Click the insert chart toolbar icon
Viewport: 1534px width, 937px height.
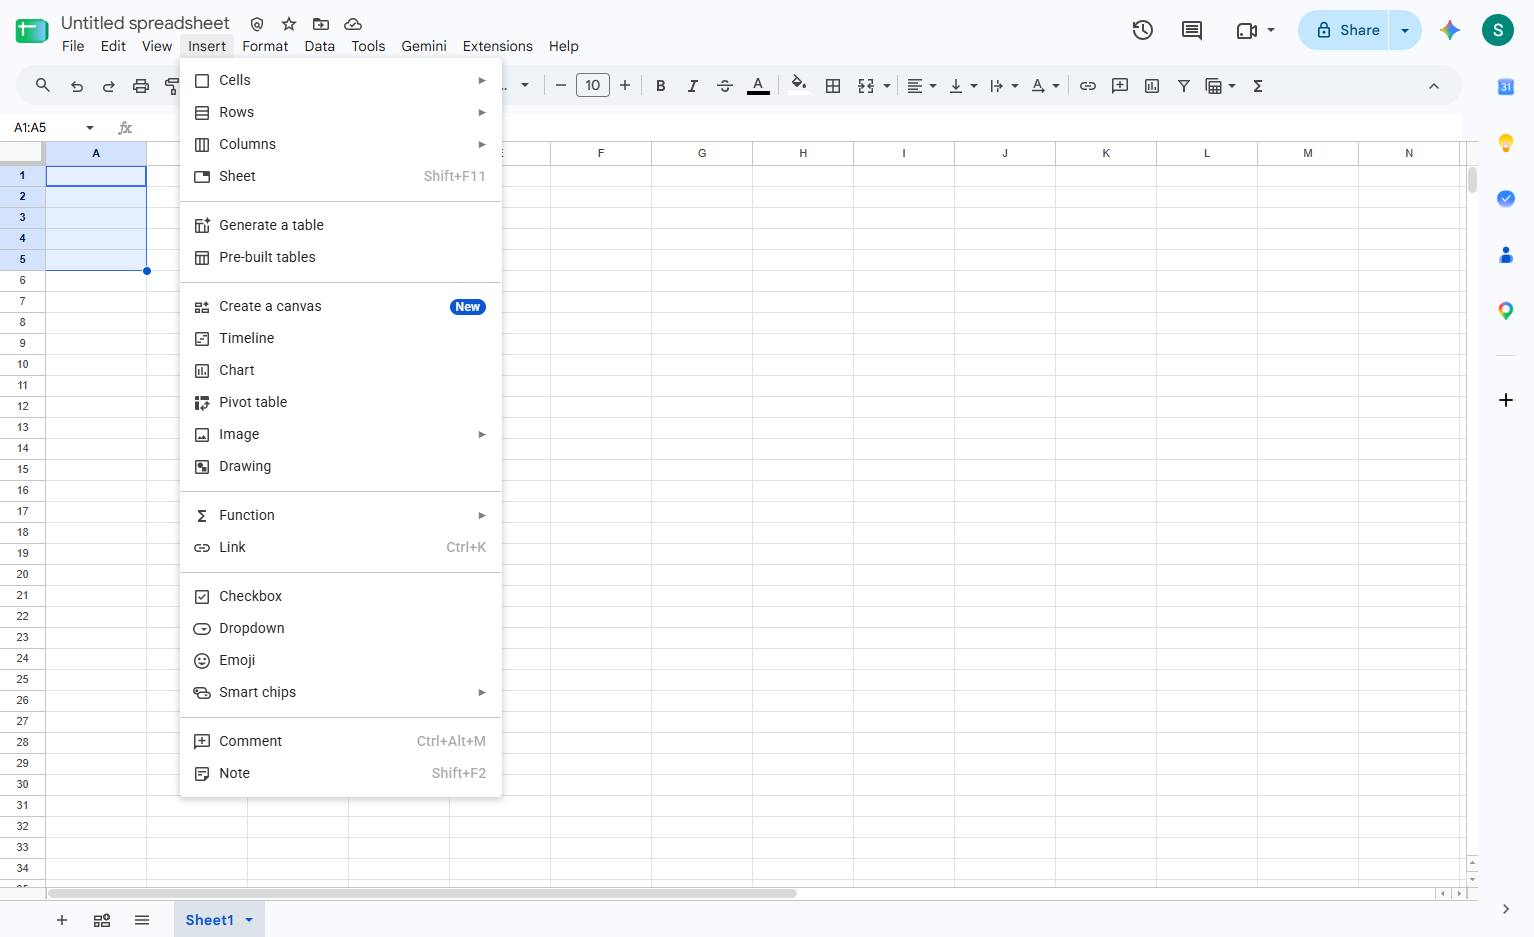[x=1152, y=86]
